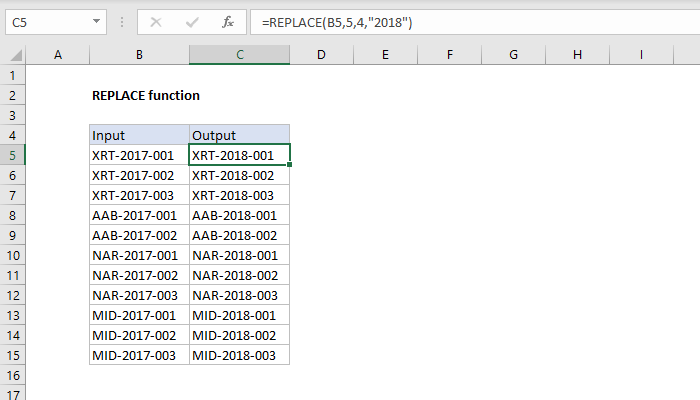Click the 'Output' table header cell
The image size is (700, 400).
(x=239, y=135)
